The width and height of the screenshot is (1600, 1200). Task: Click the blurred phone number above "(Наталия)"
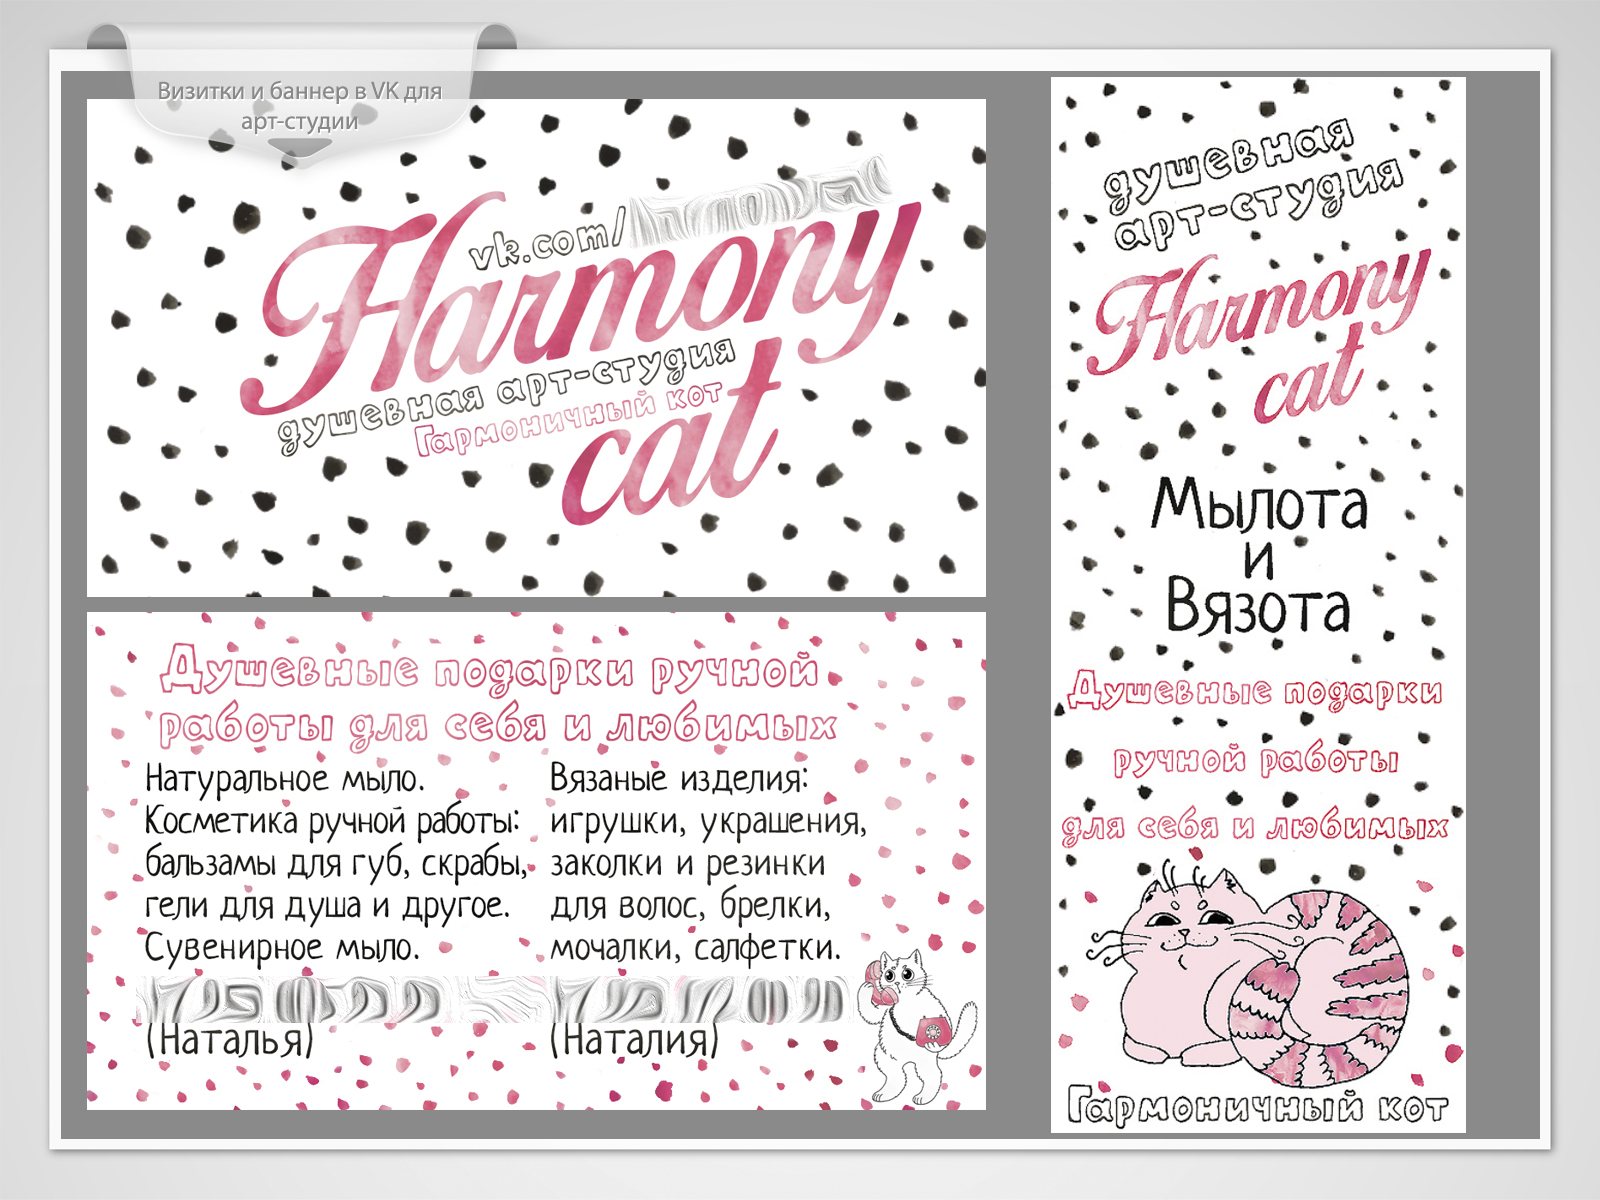pyautogui.click(x=699, y=999)
